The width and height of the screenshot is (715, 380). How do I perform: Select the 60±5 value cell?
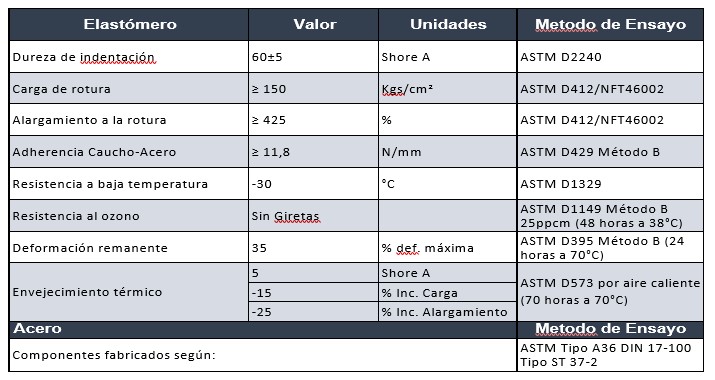(x=314, y=57)
